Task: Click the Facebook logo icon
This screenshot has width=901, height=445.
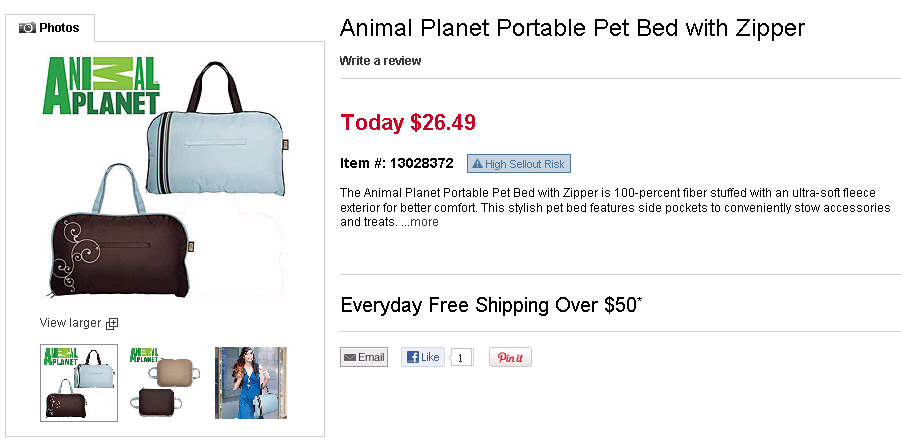Action: 410,357
